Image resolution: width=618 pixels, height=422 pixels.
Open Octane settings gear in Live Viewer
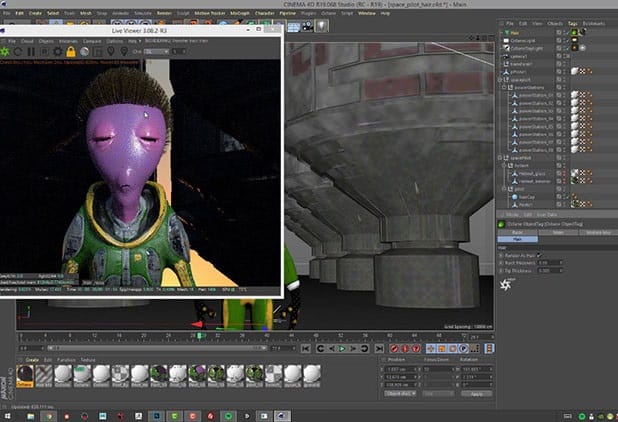point(58,51)
